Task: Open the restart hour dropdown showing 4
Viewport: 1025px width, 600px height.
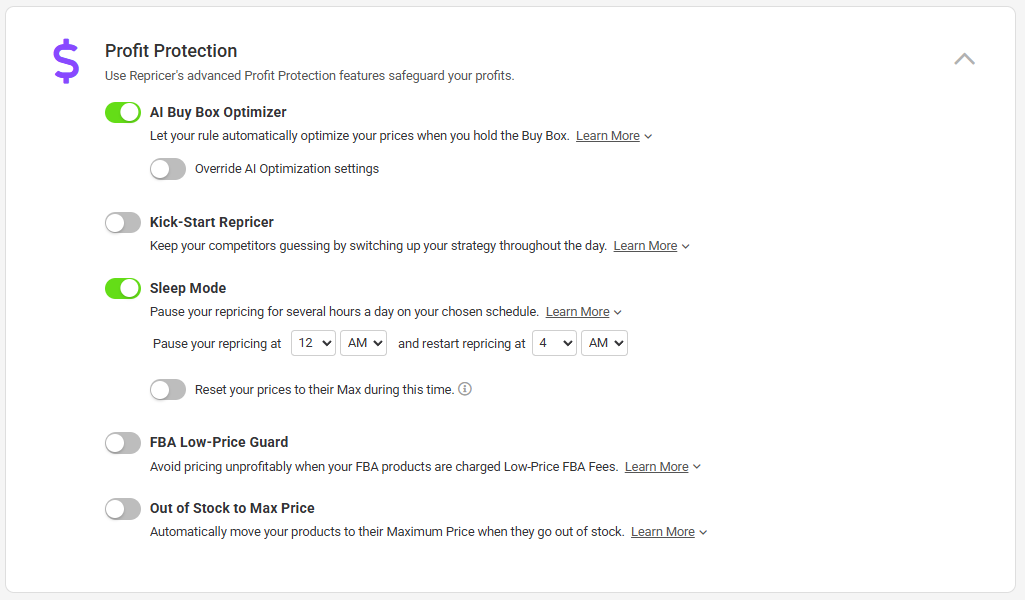Action: tap(554, 343)
